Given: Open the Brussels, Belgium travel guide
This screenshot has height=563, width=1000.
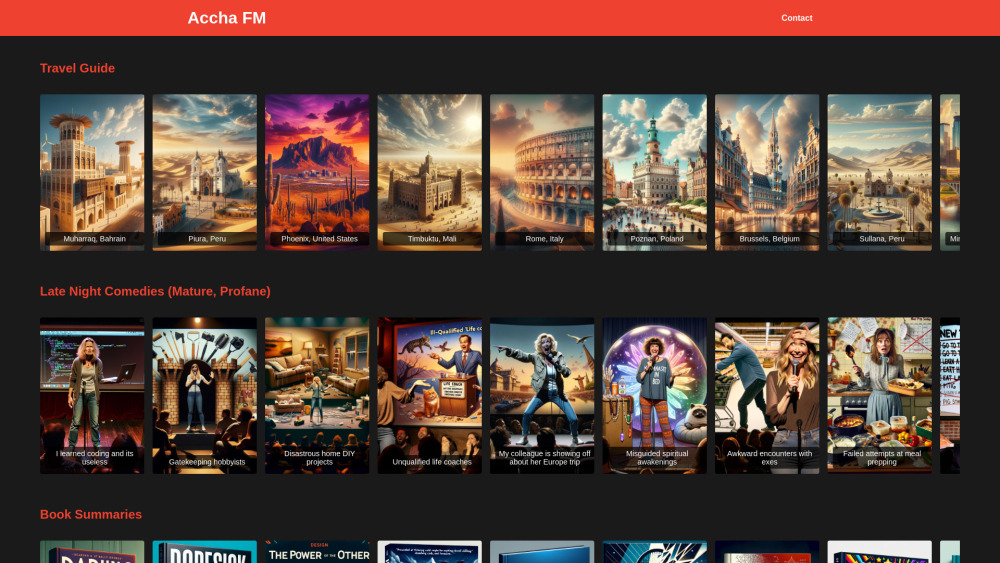Looking at the screenshot, I should [767, 172].
